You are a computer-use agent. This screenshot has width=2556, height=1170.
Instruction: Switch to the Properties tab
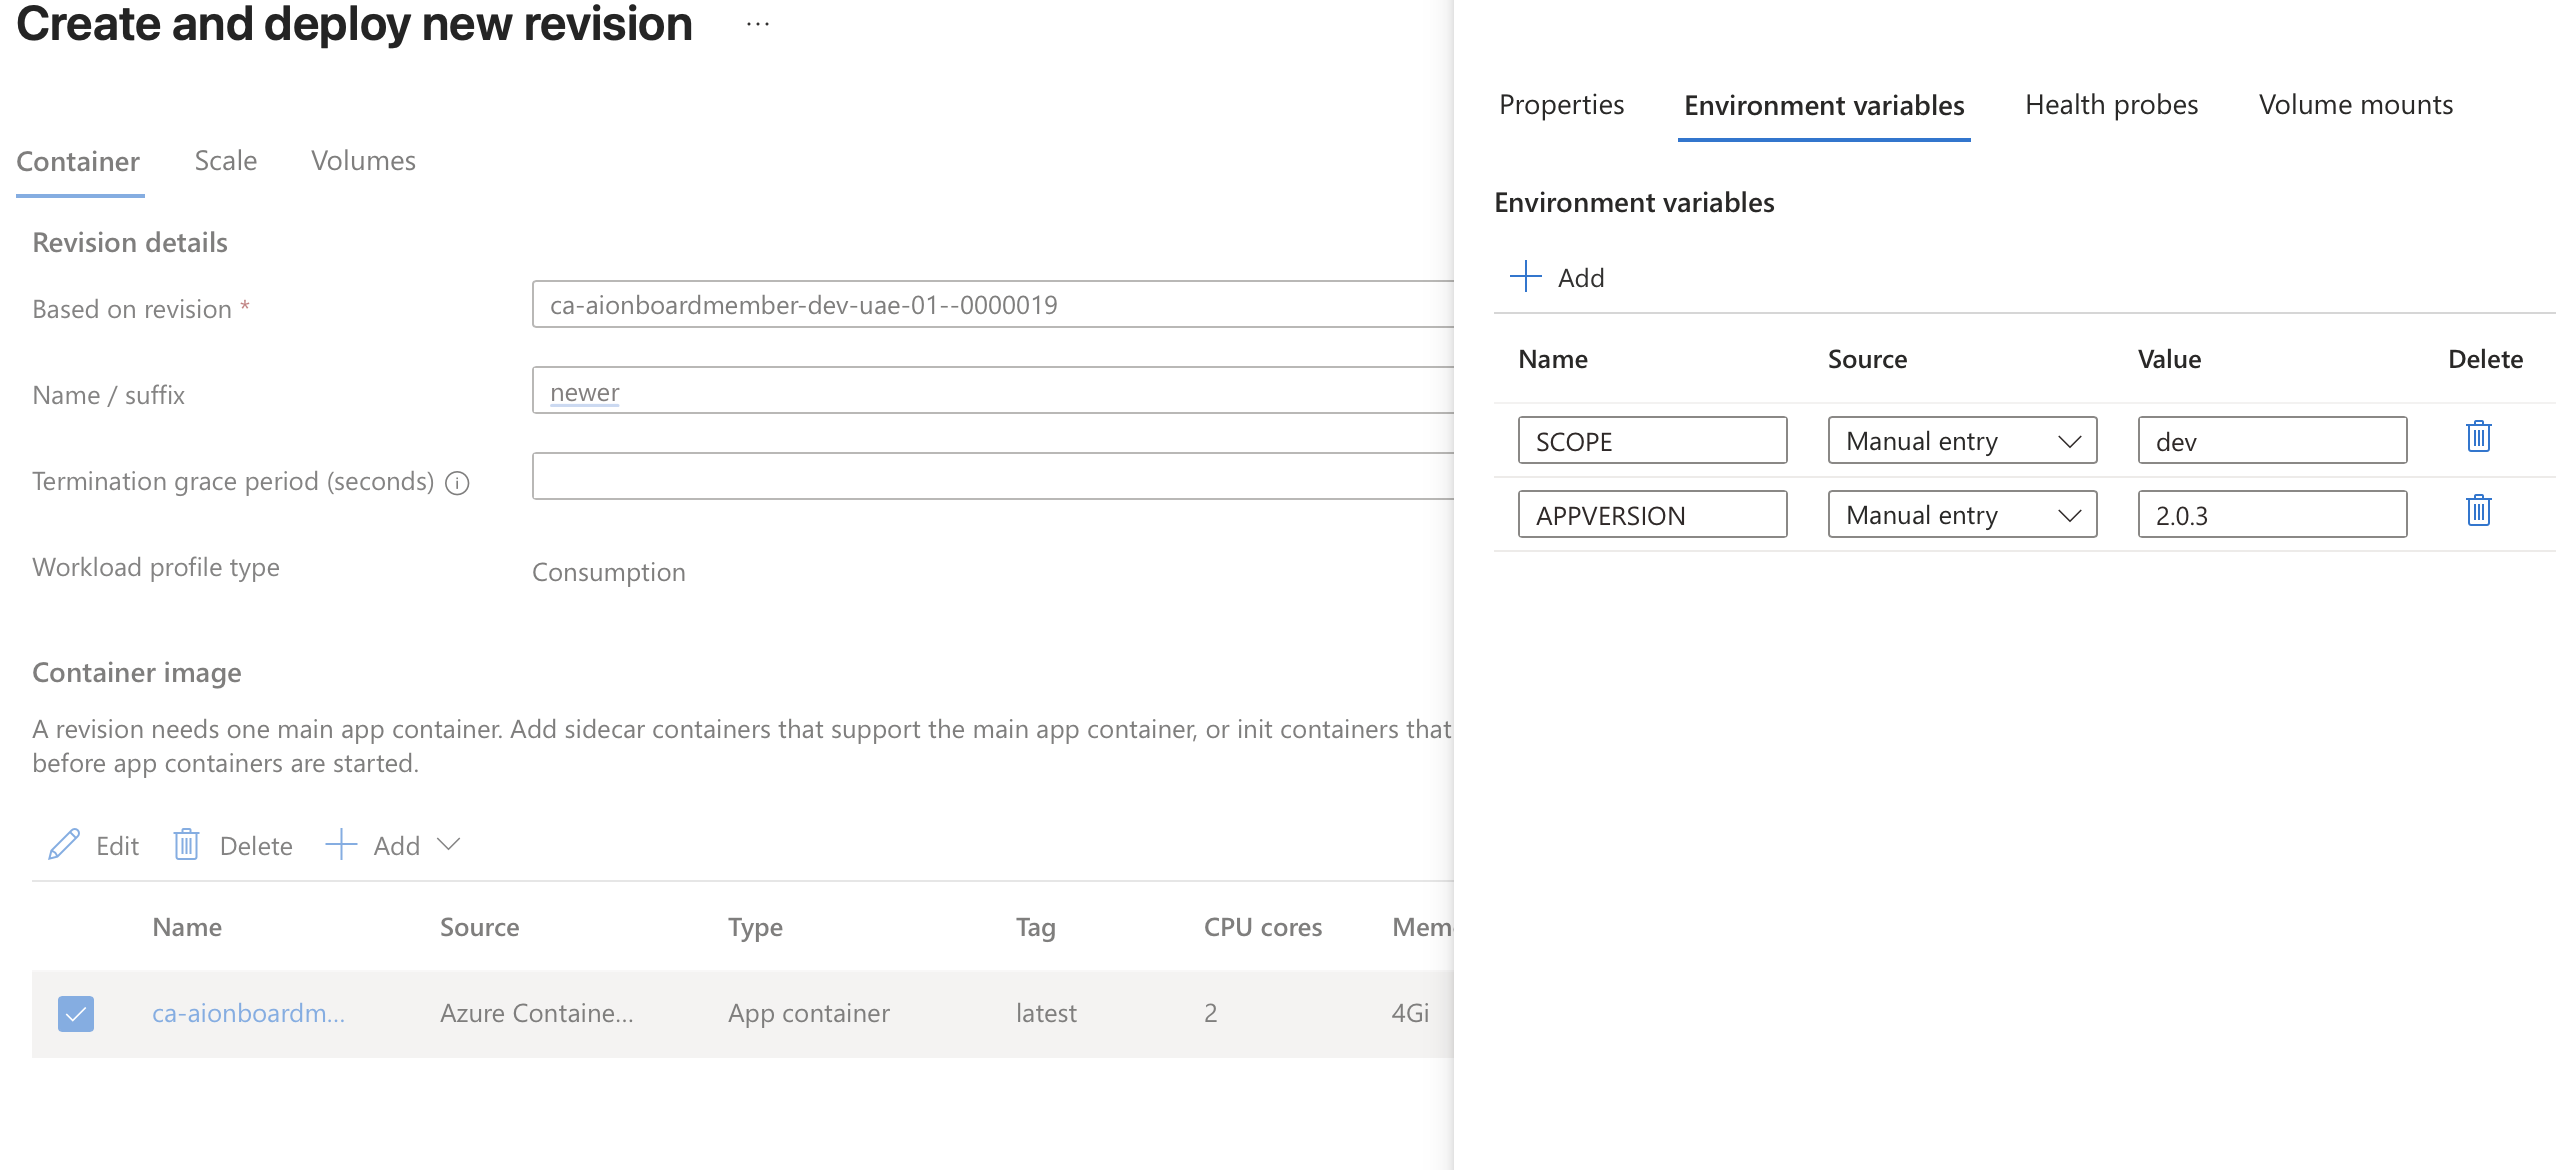[x=1561, y=105]
